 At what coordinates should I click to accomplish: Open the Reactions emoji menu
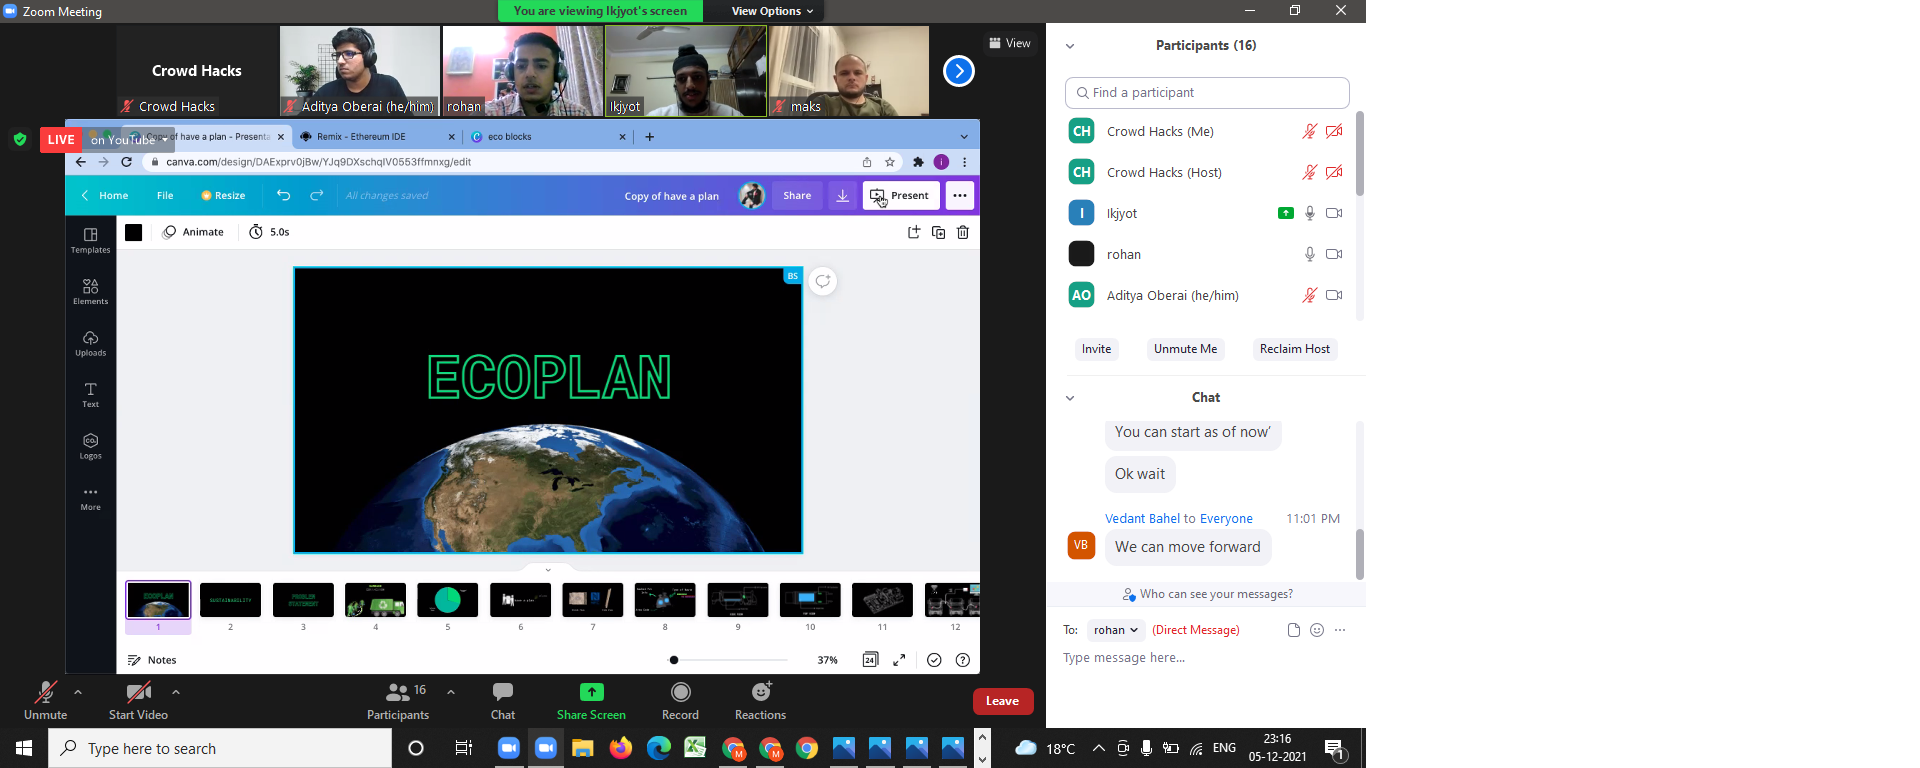(x=760, y=693)
